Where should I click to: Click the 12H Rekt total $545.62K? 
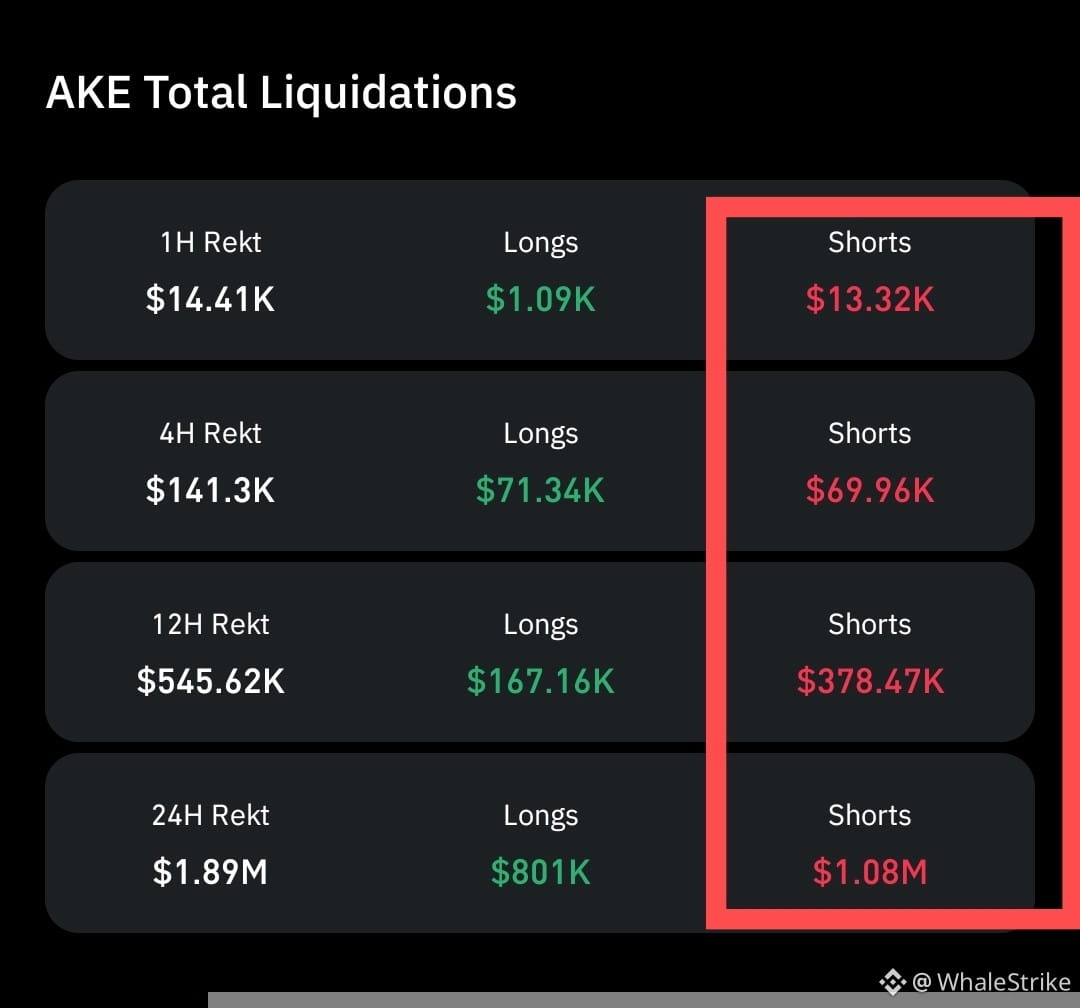pos(210,681)
